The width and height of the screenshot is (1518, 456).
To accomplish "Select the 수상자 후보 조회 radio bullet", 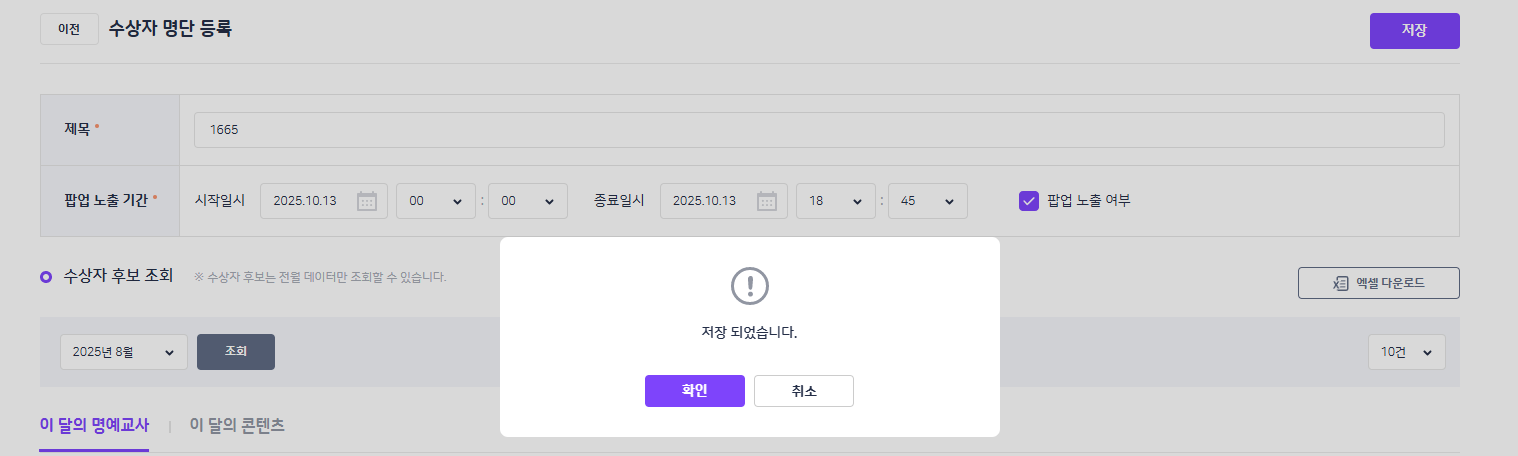I will [x=46, y=276].
